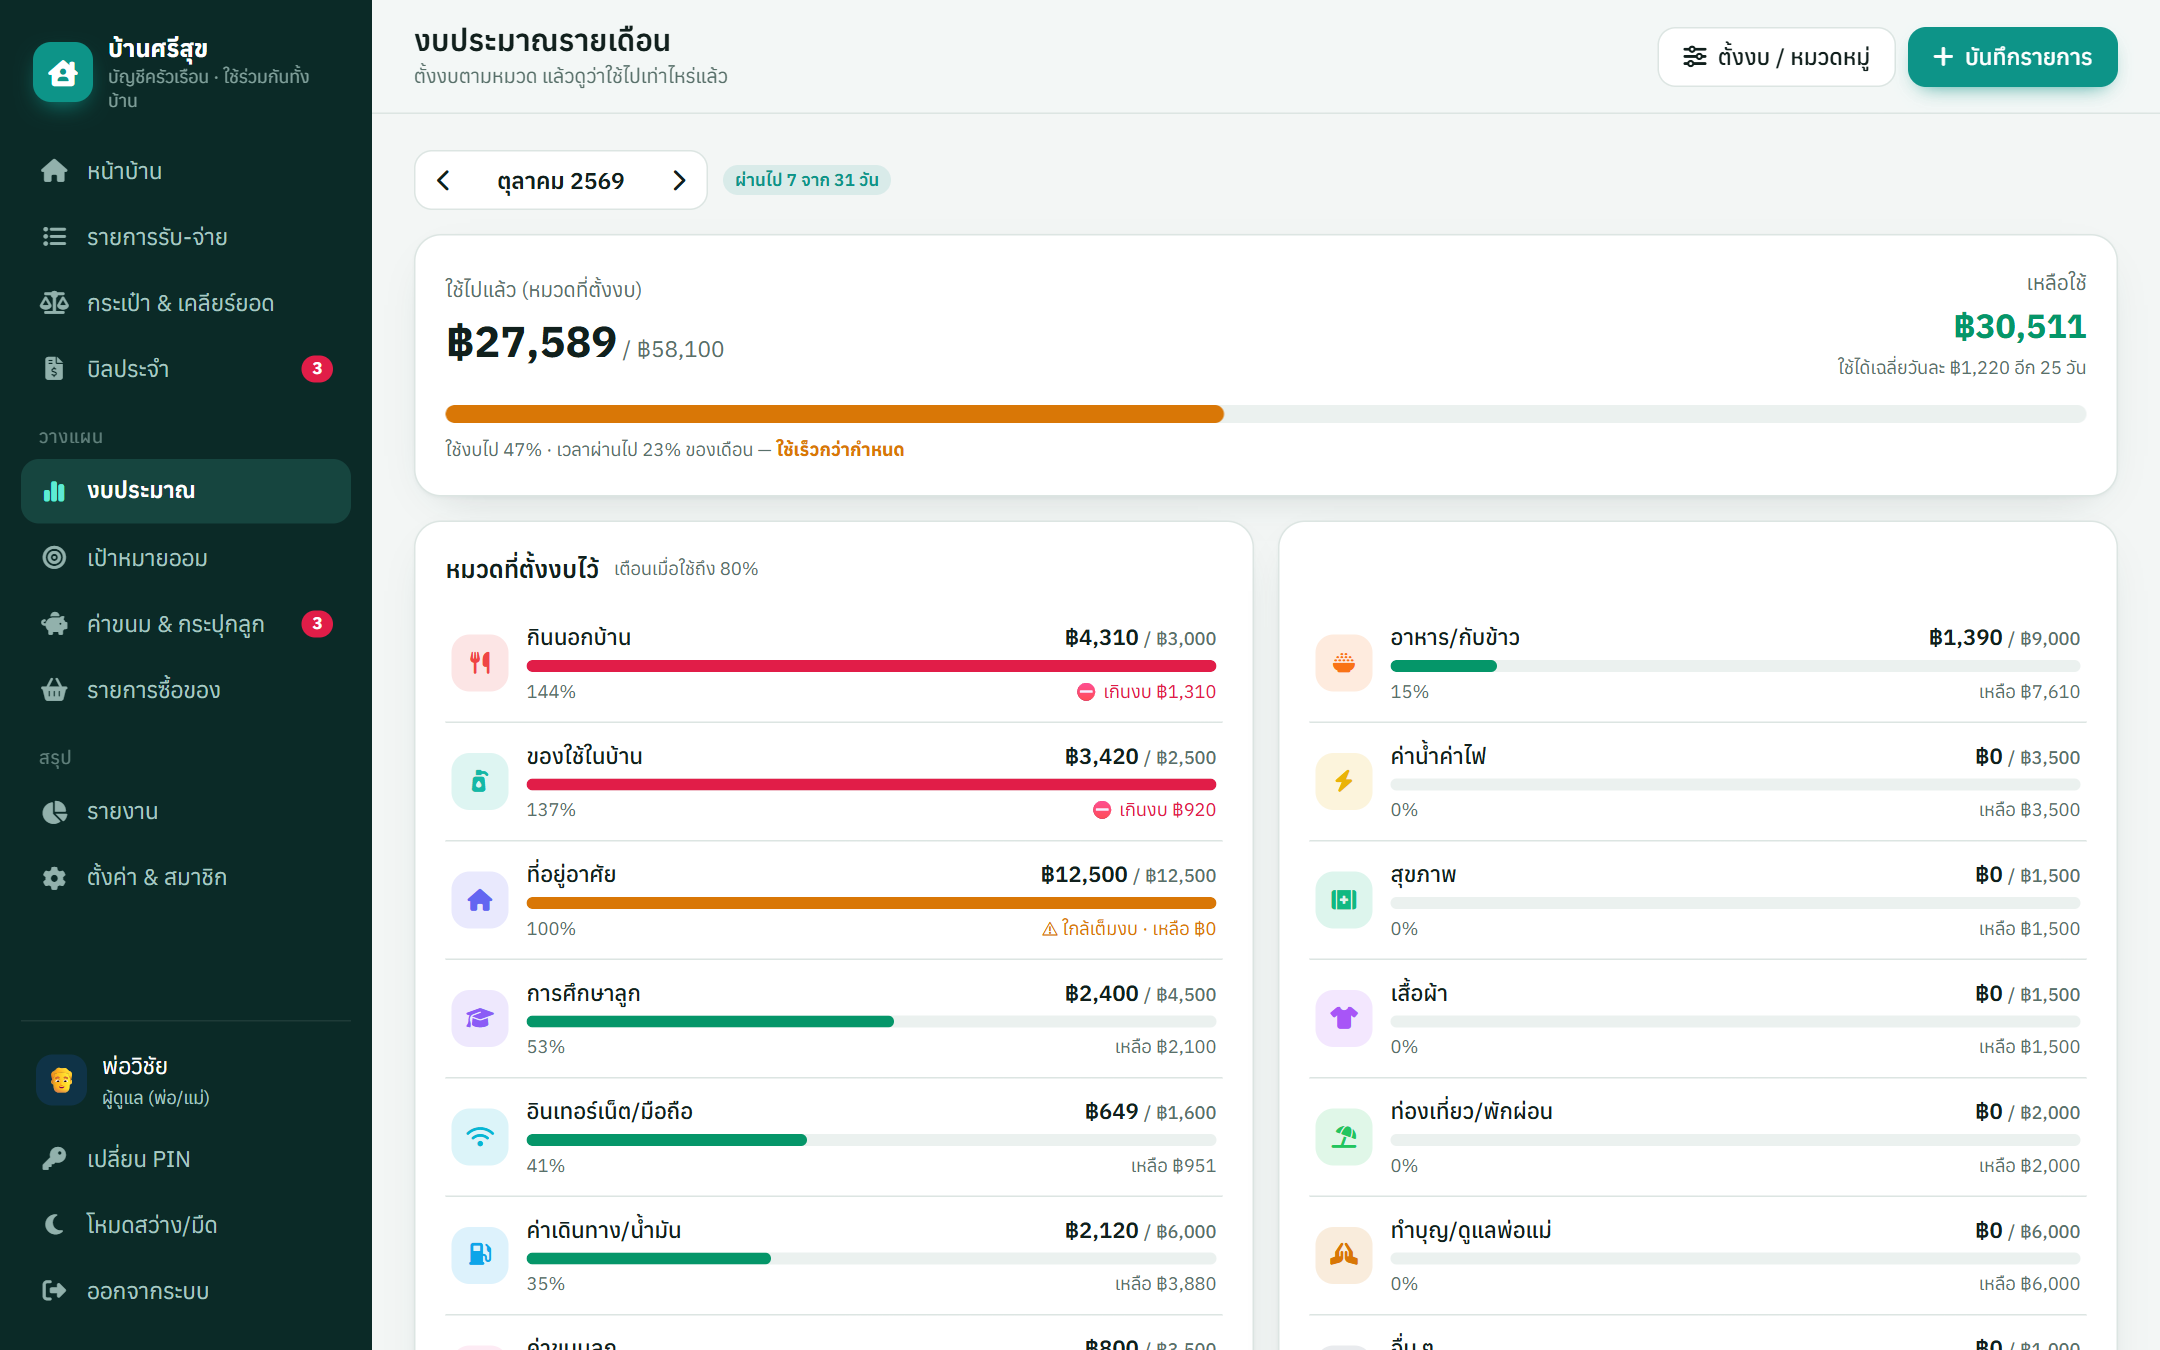Screen dimensions: 2160x1350
Task: Select the งบประมาณ bar chart icon
Action: click(54, 491)
